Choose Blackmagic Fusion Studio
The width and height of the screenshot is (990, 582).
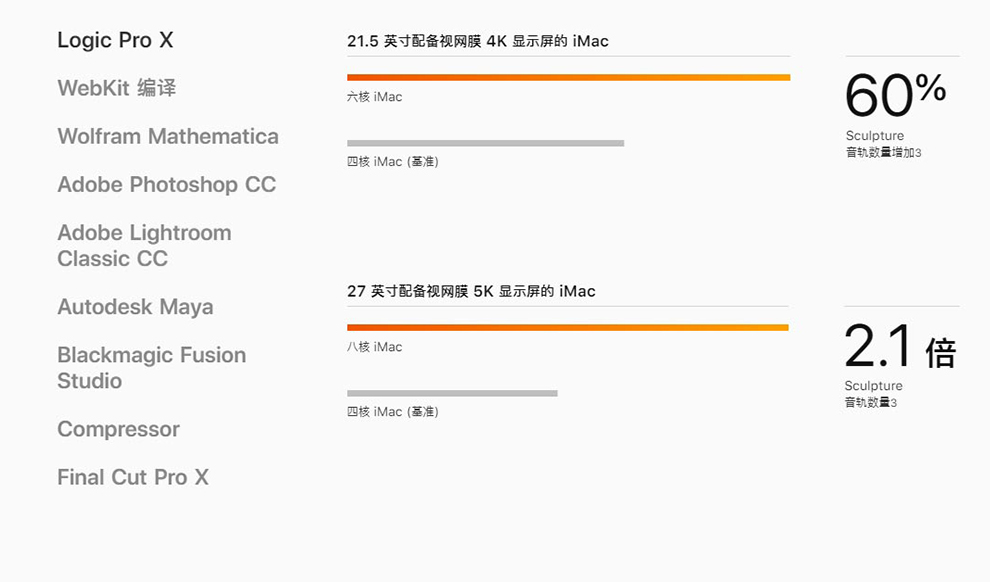152,367
